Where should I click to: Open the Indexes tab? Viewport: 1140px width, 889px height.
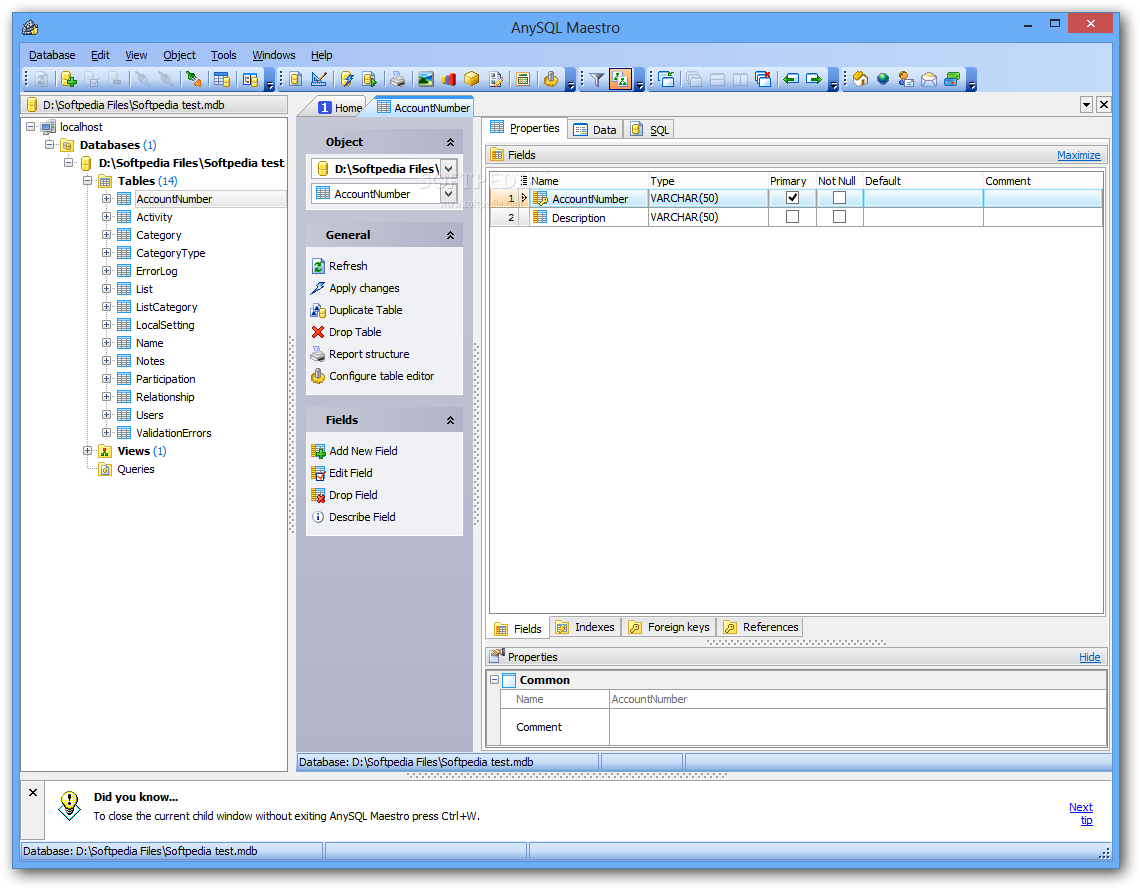[585, 627]
